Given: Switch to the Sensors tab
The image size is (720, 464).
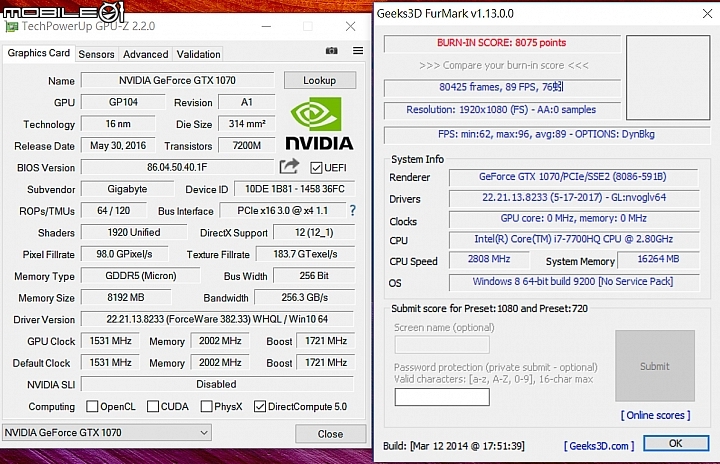Looking at the screenshot, I should (96, 54).
